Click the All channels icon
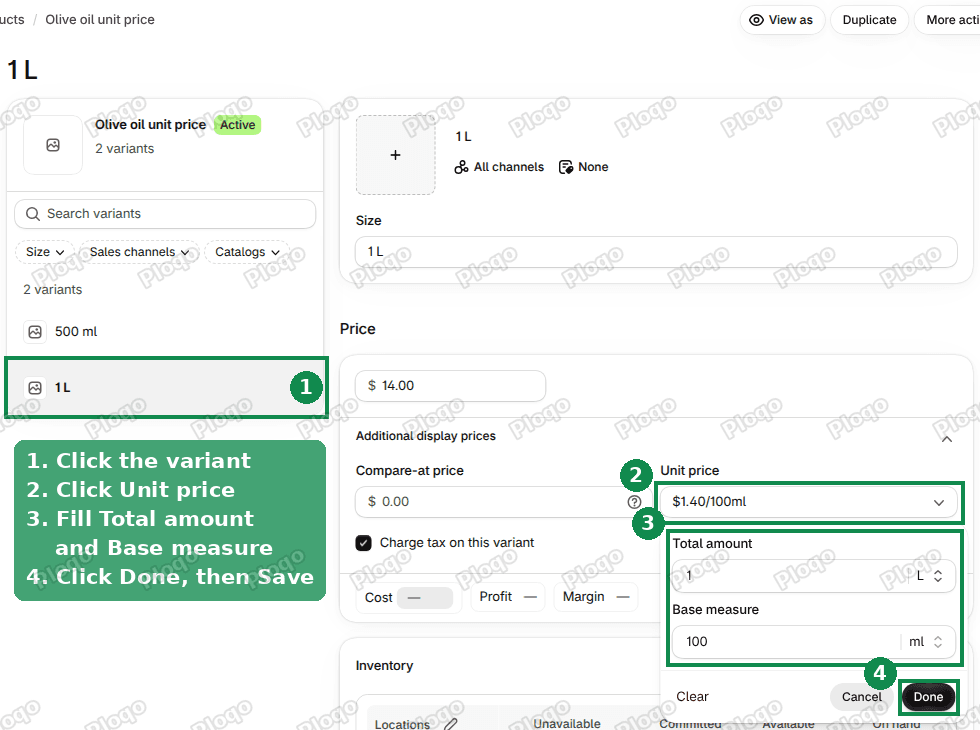This screenshot has width=980, height=730. [461, 167]
